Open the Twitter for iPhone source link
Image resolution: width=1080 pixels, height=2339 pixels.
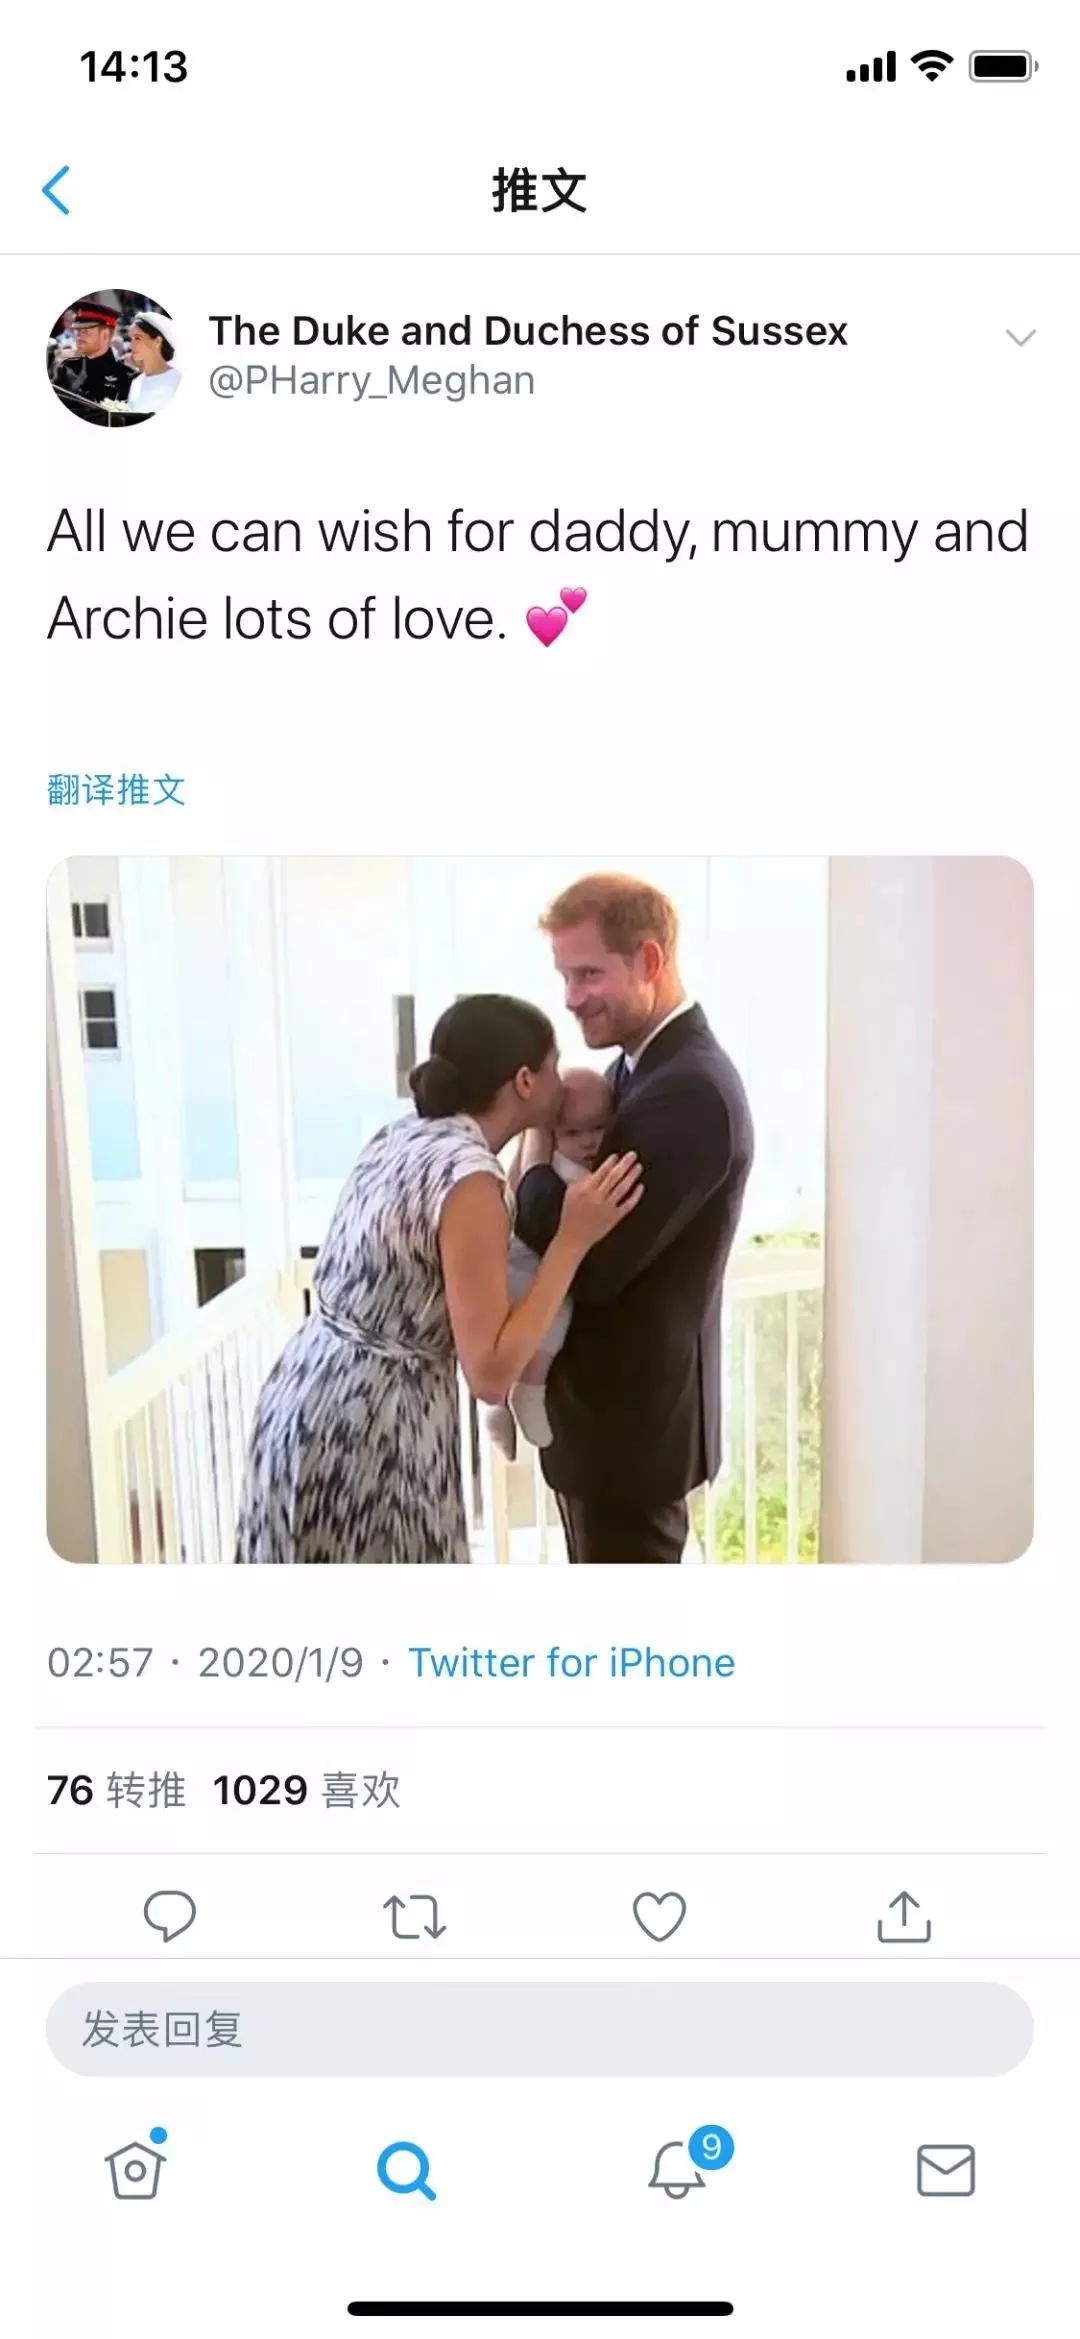(571, 1662)
